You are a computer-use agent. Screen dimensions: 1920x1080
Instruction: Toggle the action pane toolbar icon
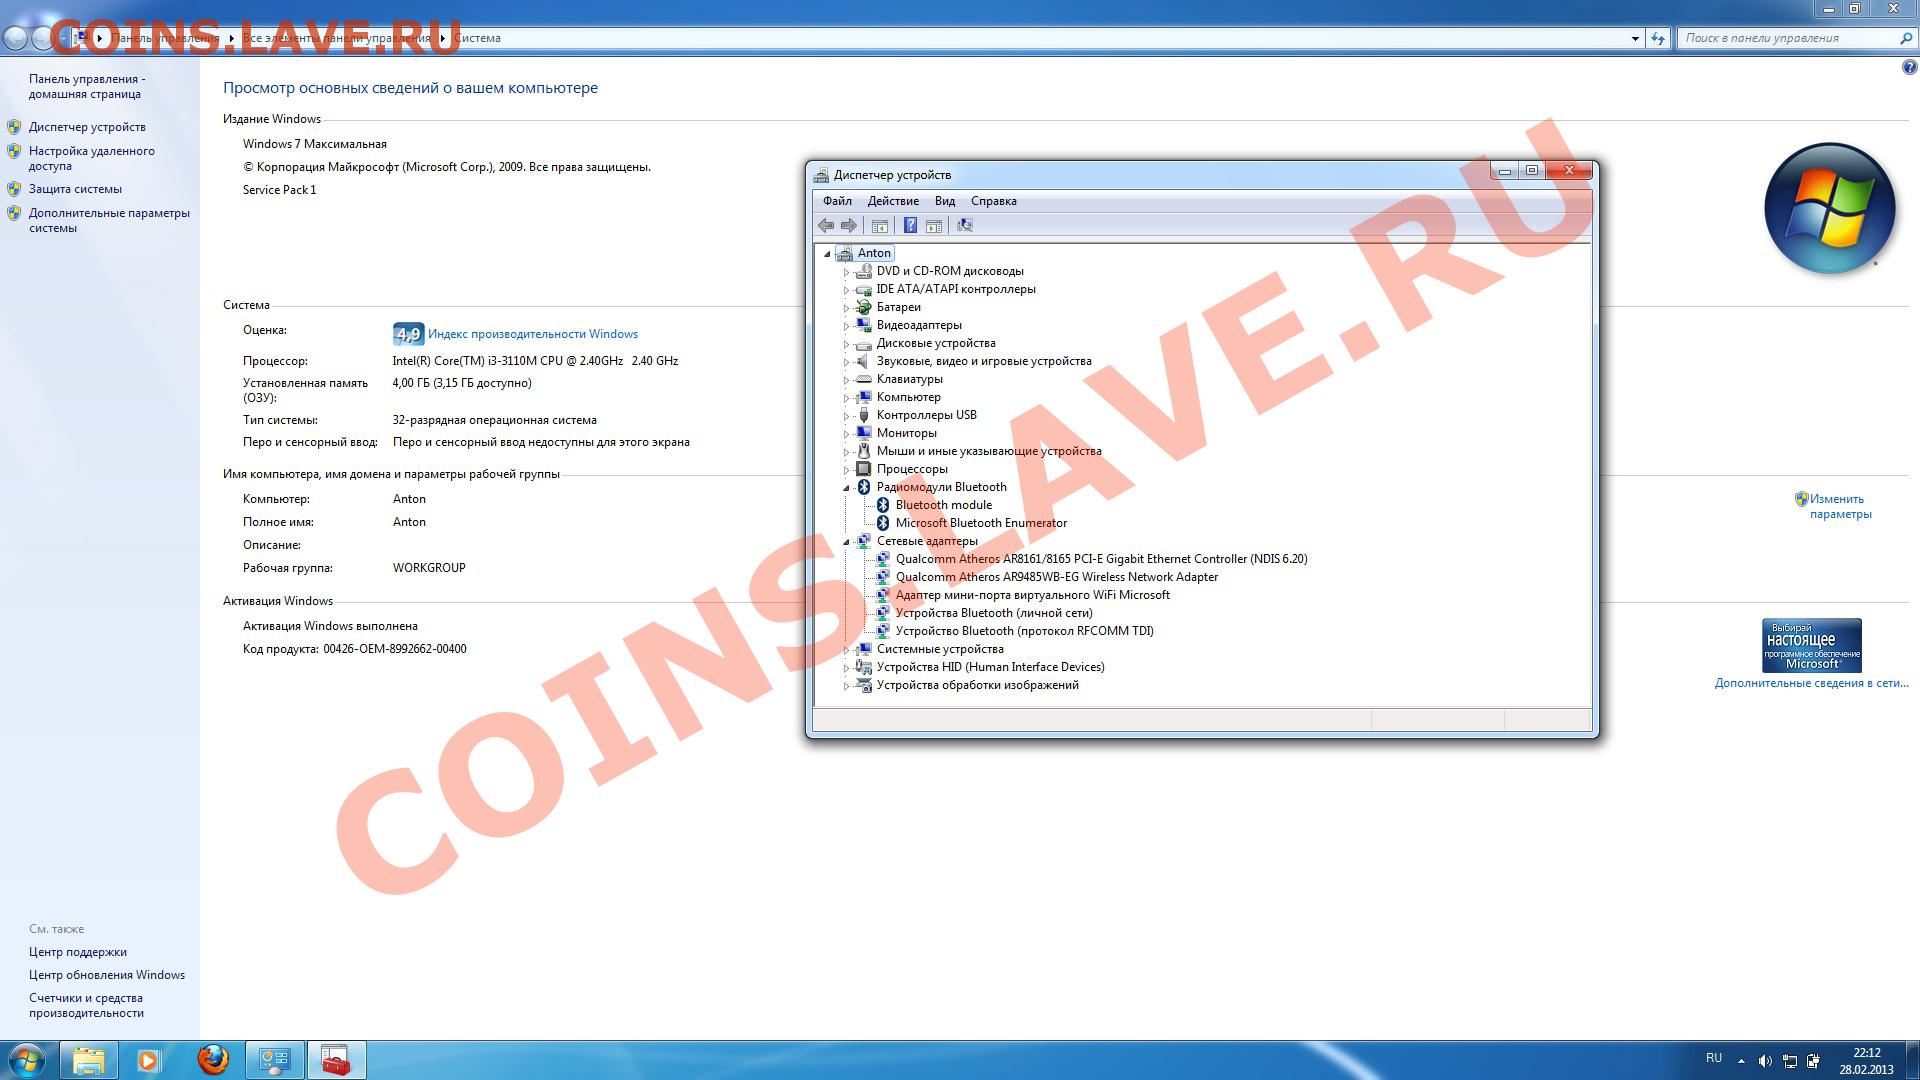(x=934, y=226)
